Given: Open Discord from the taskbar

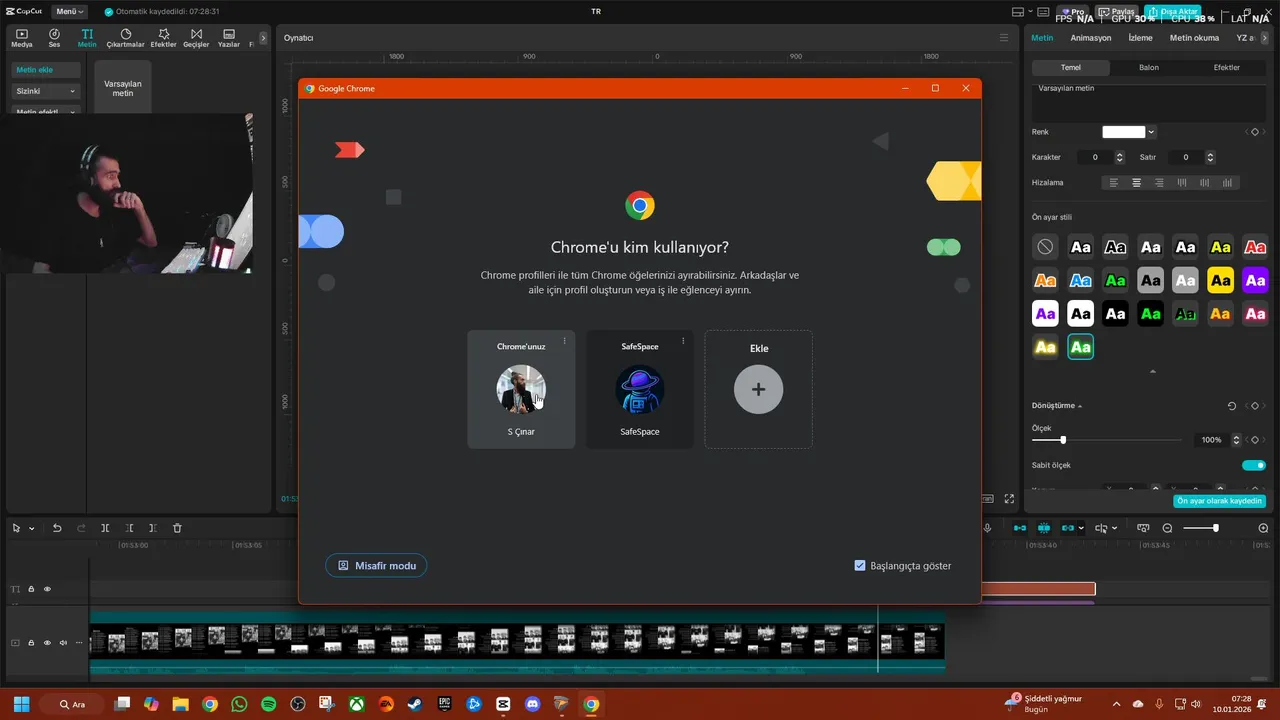Looking at the screenshot, I should click(x=532, y=704).
